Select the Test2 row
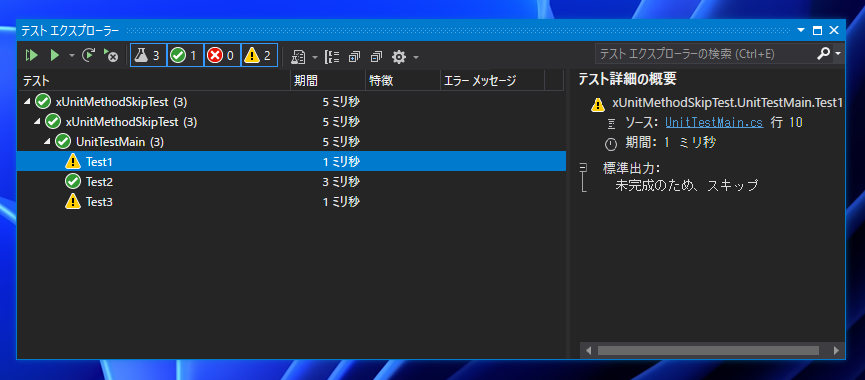This screenshot has height=380, width=865. pos(291,181)
